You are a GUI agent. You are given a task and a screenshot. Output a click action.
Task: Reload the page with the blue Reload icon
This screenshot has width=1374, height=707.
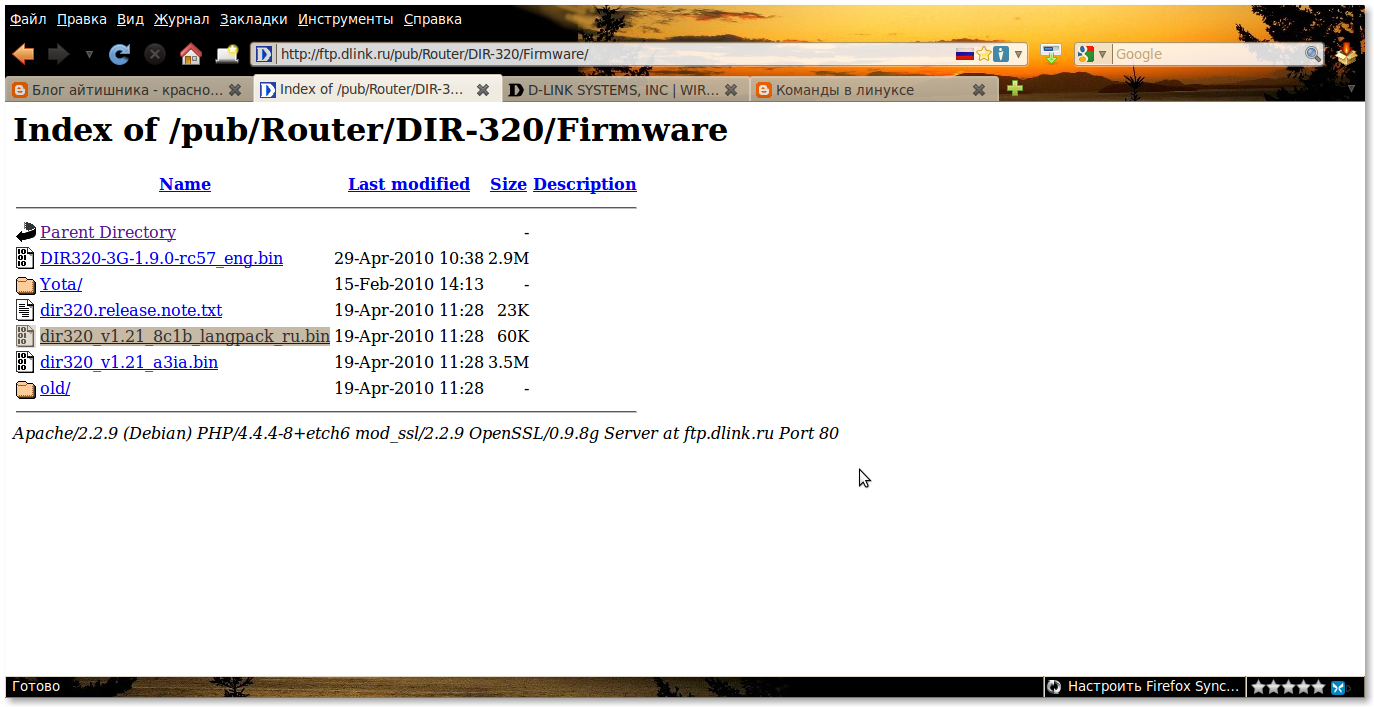(x=120, y=54)
